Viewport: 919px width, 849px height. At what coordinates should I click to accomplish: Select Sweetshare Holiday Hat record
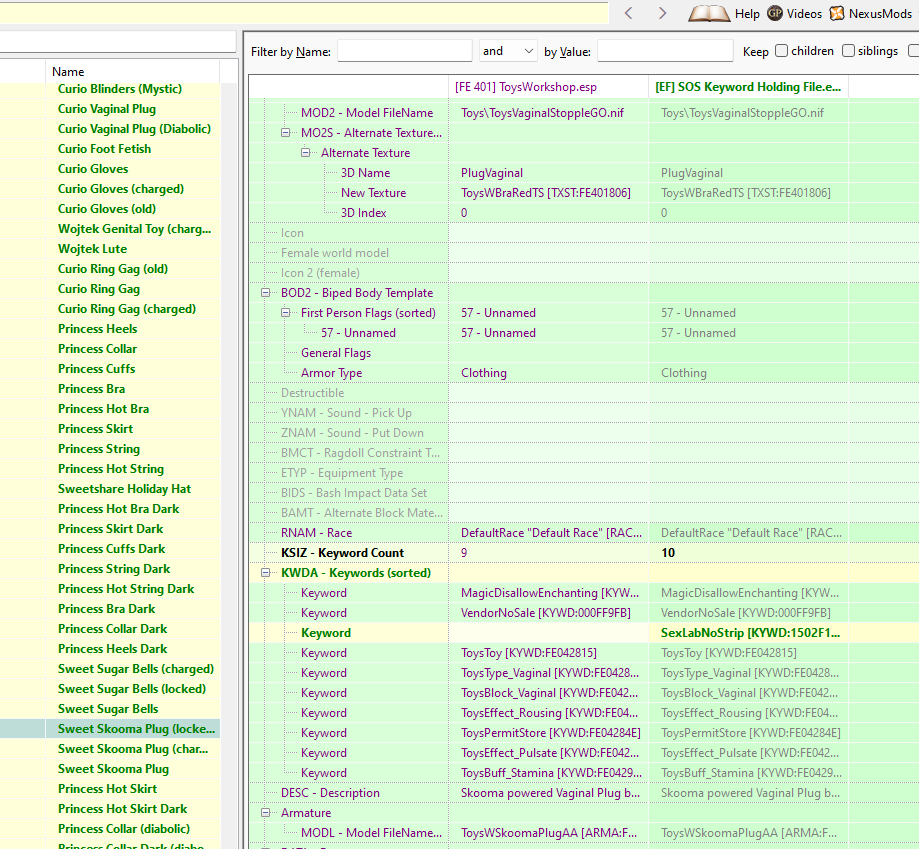124,489
